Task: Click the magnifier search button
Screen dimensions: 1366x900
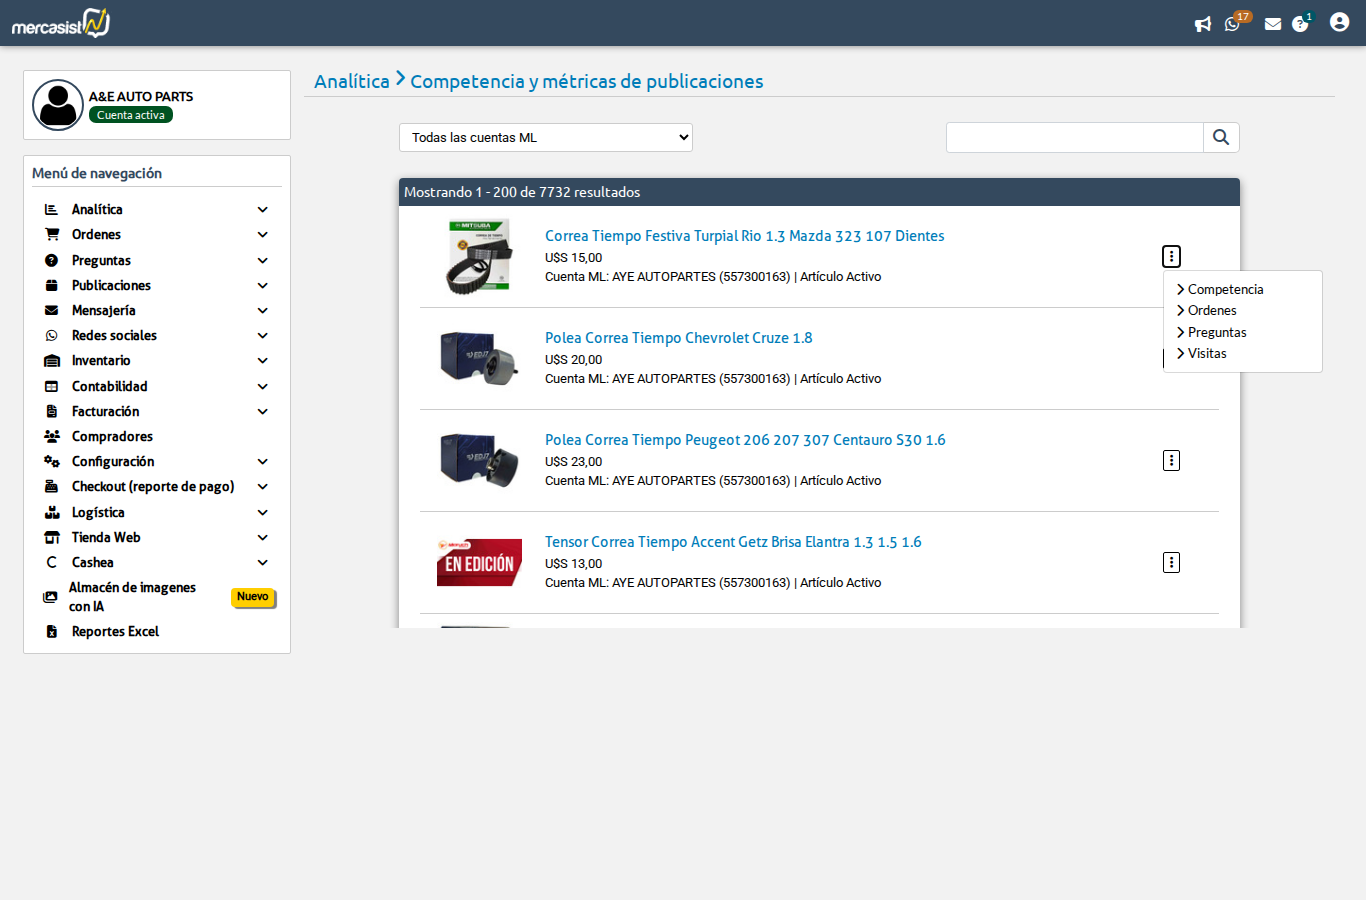Action: 1221,137
